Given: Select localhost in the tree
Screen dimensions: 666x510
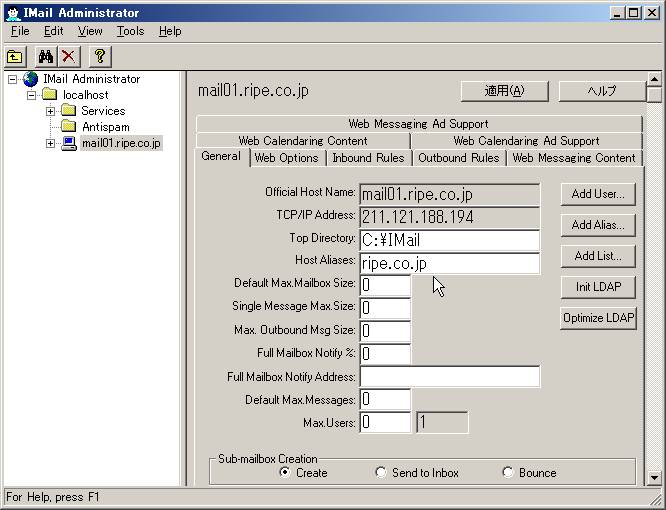Looking at the screenshot, I should pos(86,95).
